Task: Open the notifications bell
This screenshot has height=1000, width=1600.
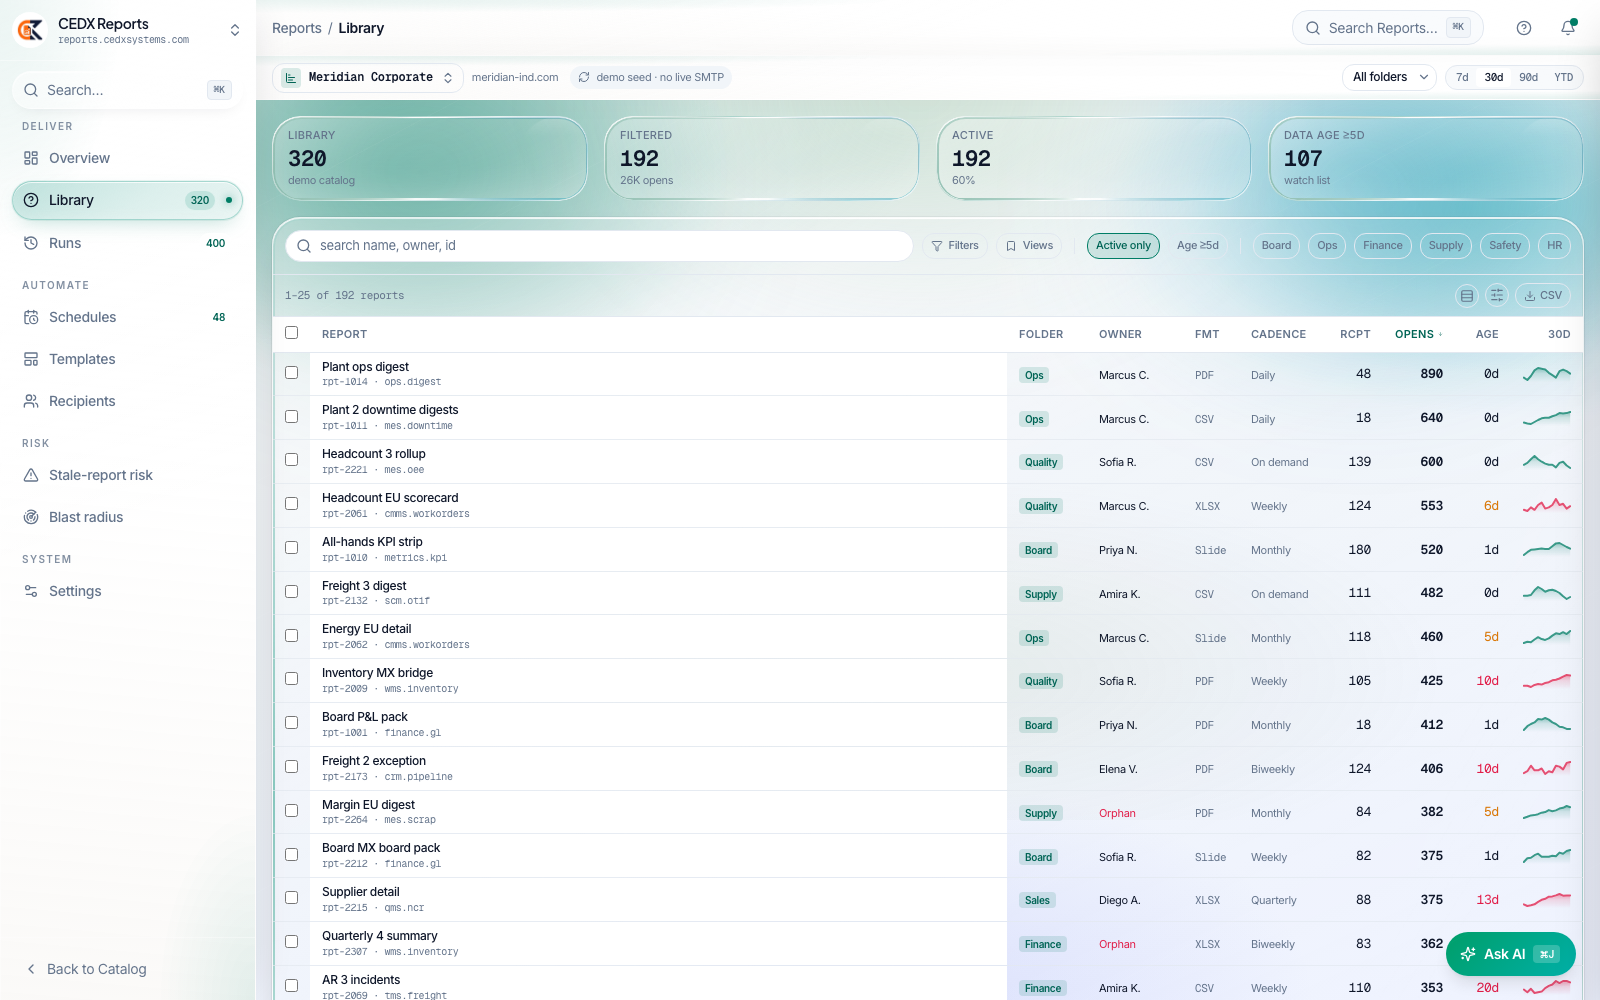Action: [1568, 28]
